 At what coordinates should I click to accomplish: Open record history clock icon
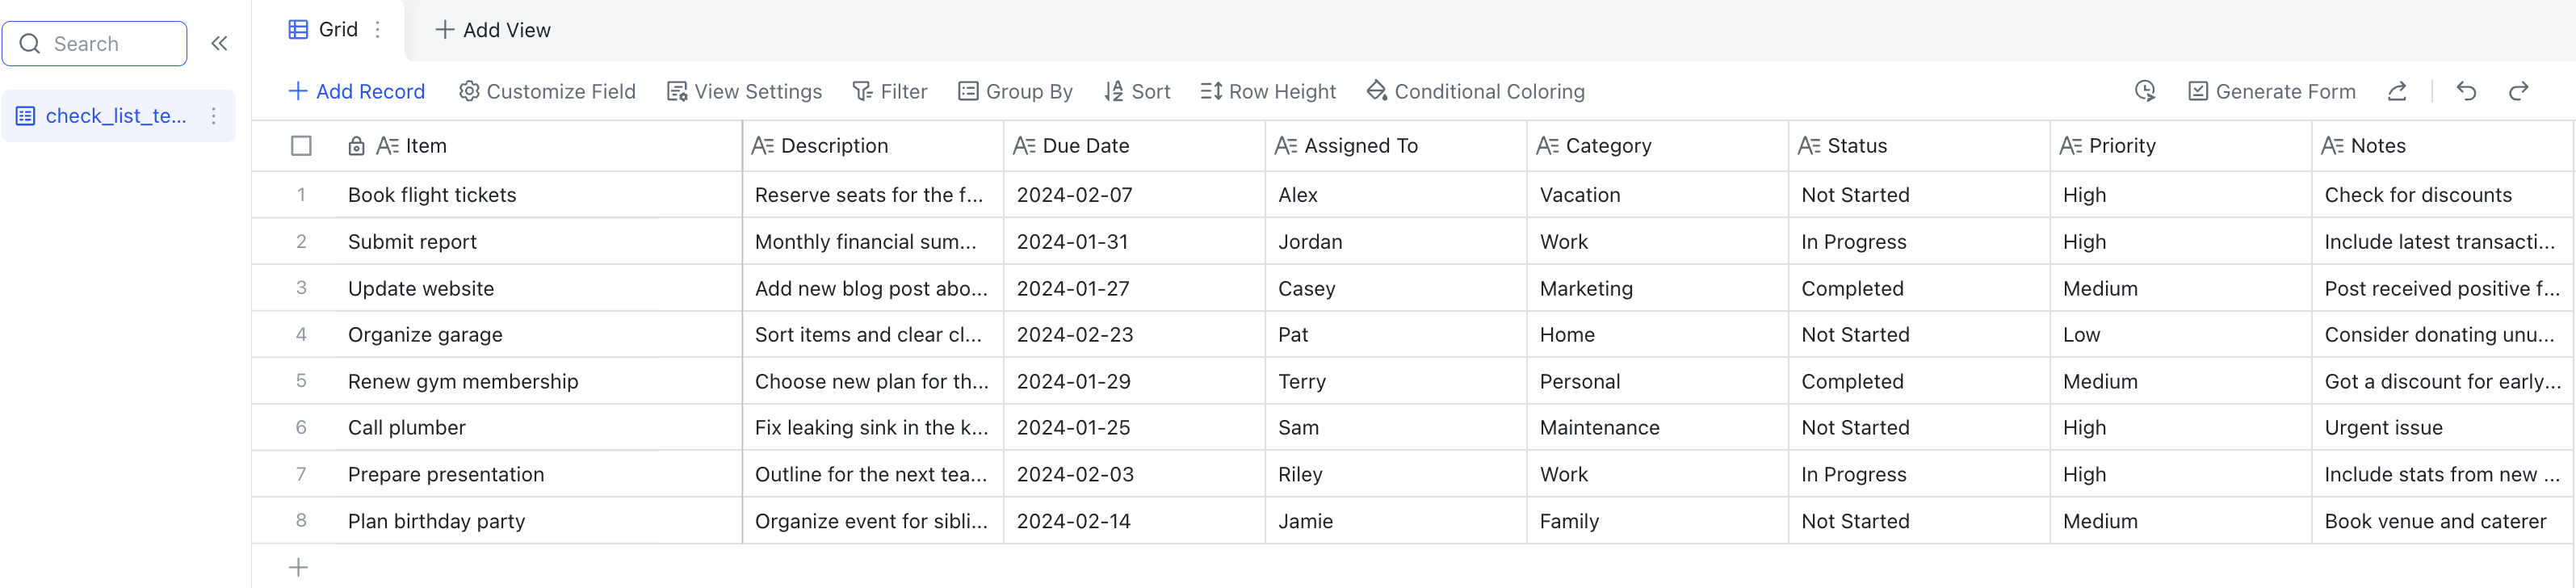2145,91
